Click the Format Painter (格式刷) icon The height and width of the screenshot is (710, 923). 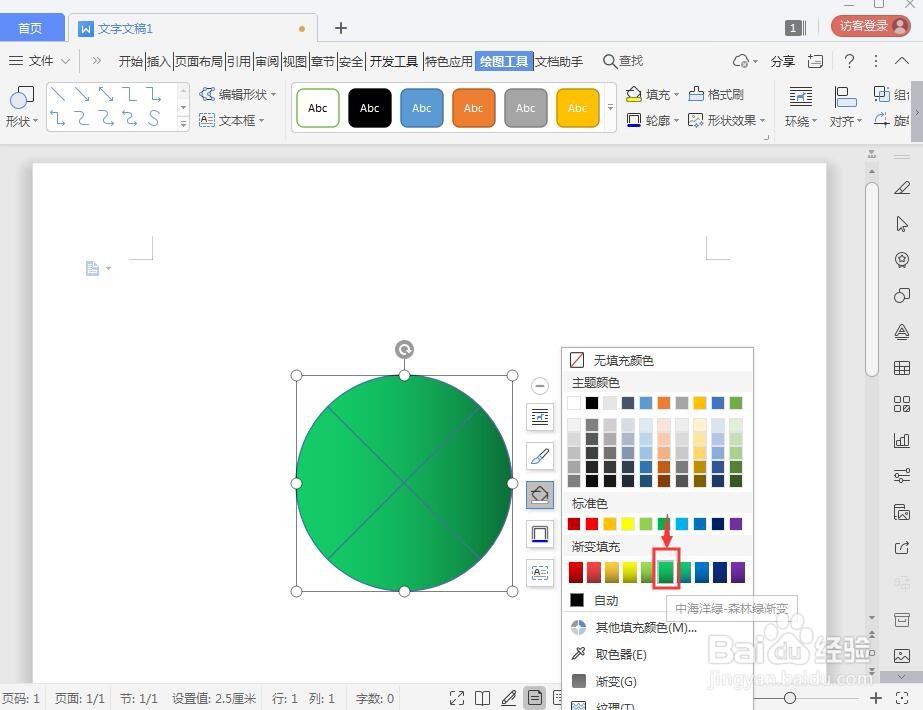click(716, 94)
